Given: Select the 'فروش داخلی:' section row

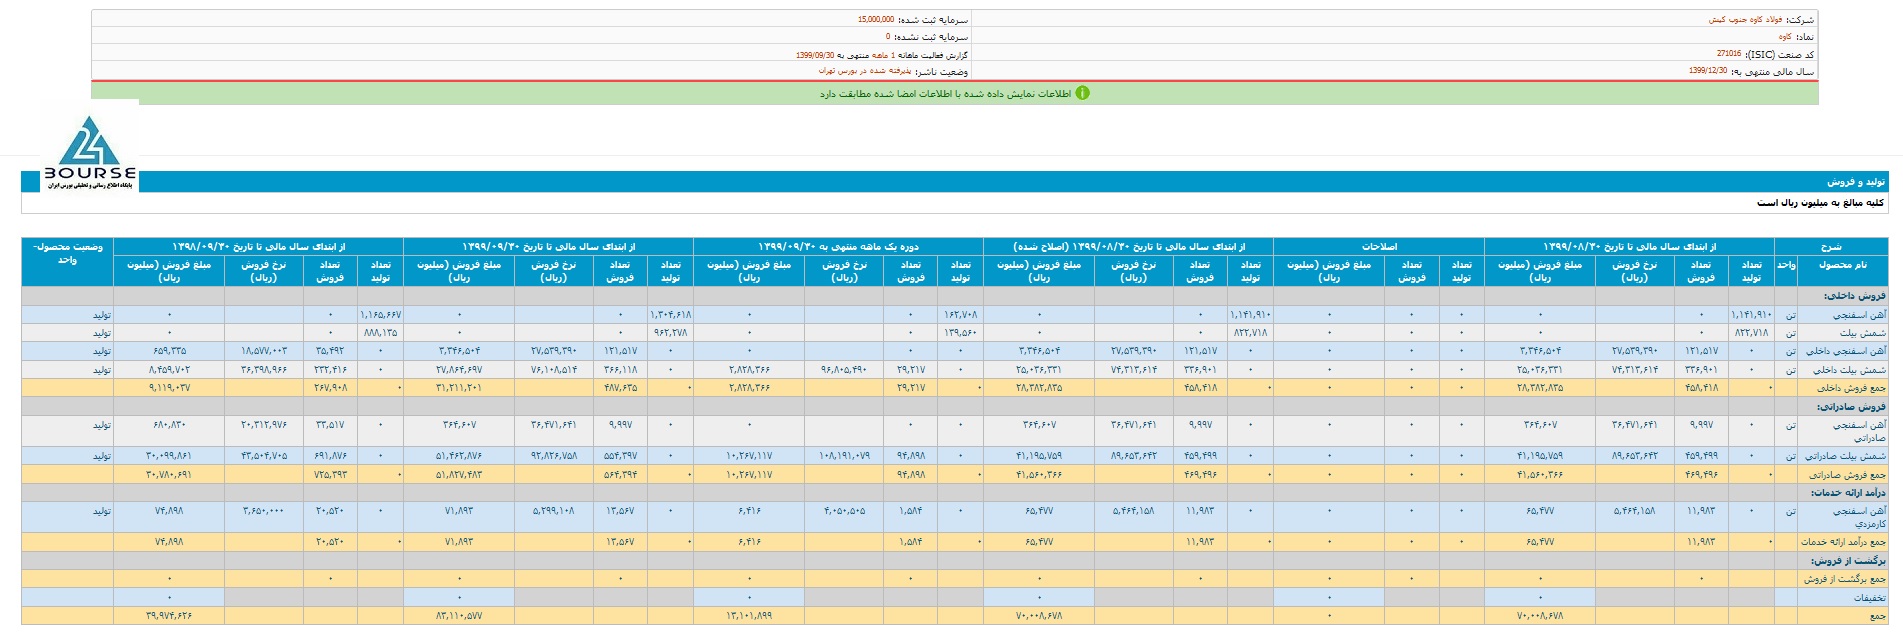Looking at the screenshot, I should pyautogui.click(x=955, y=296).
